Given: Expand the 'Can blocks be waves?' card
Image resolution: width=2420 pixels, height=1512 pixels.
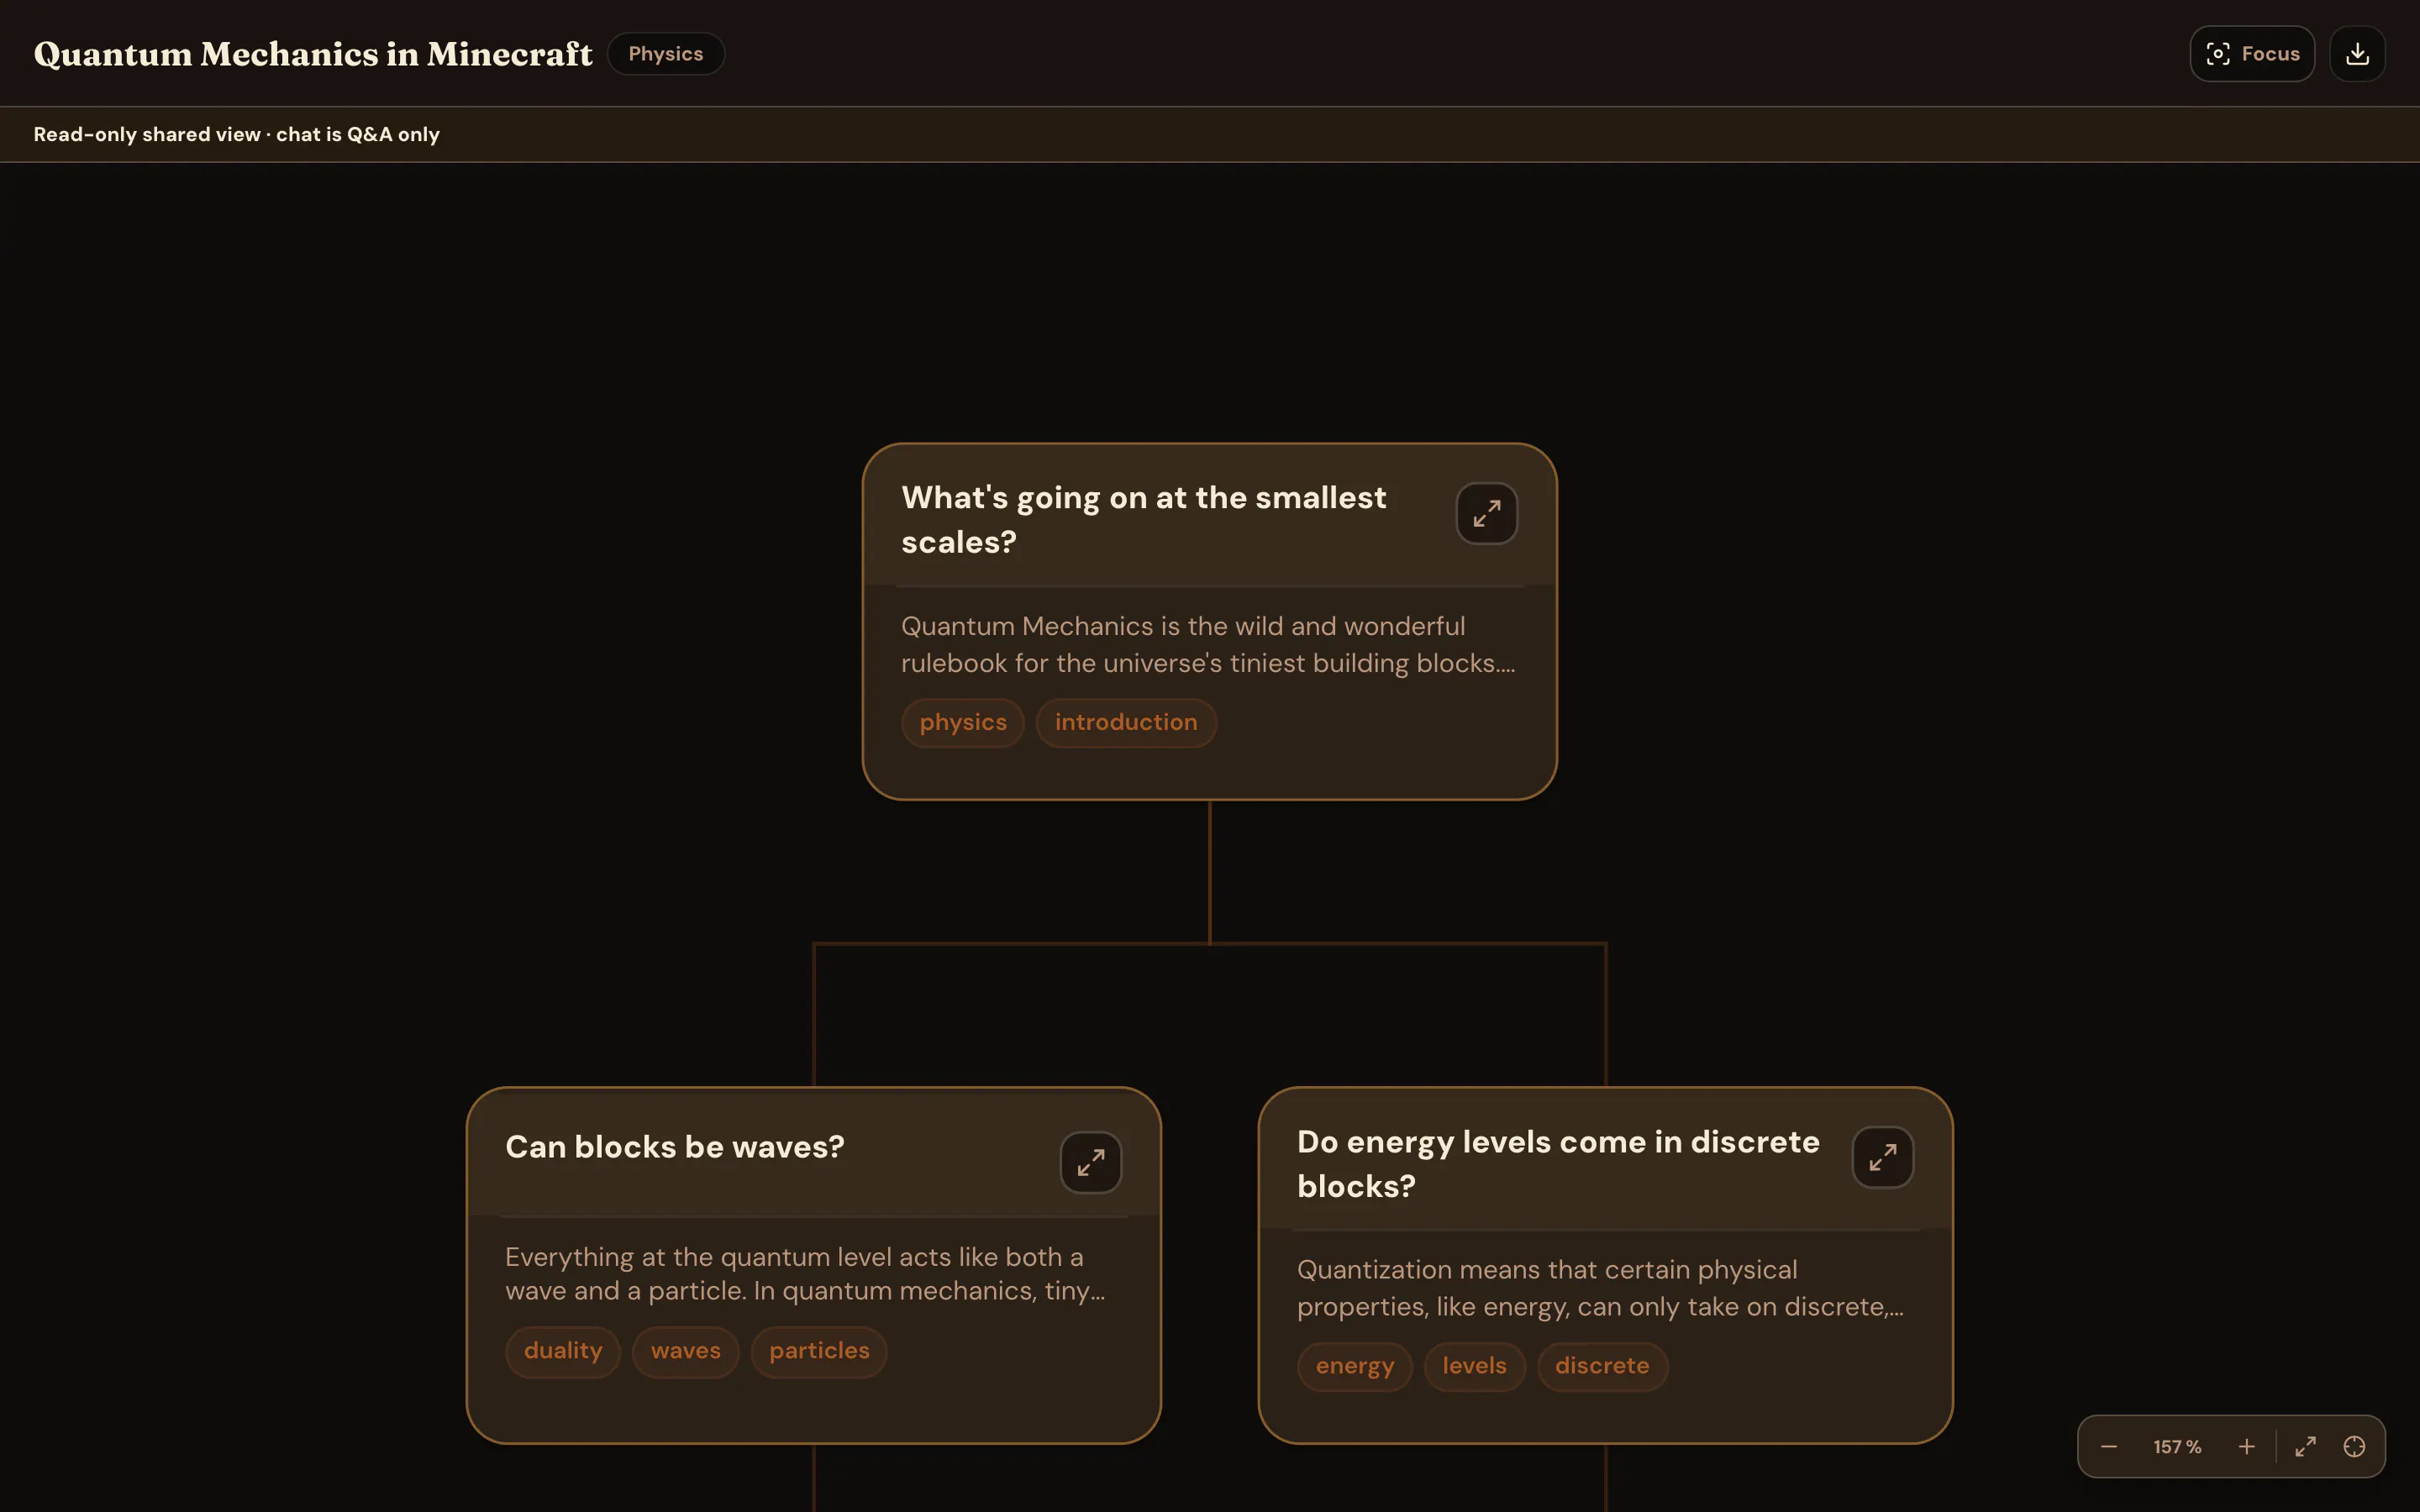Looking at the screenshot, I should click(x=1090, y=1162).
